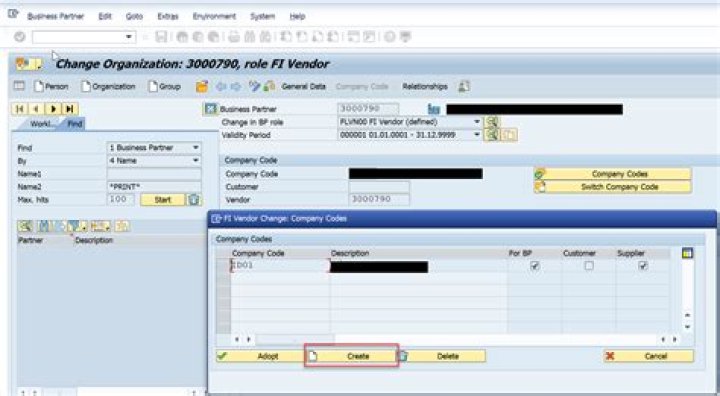Viewport: 720px width, 396px height.
Task: Toggle the locator panel icon left of Person
Action: point(19,86)
